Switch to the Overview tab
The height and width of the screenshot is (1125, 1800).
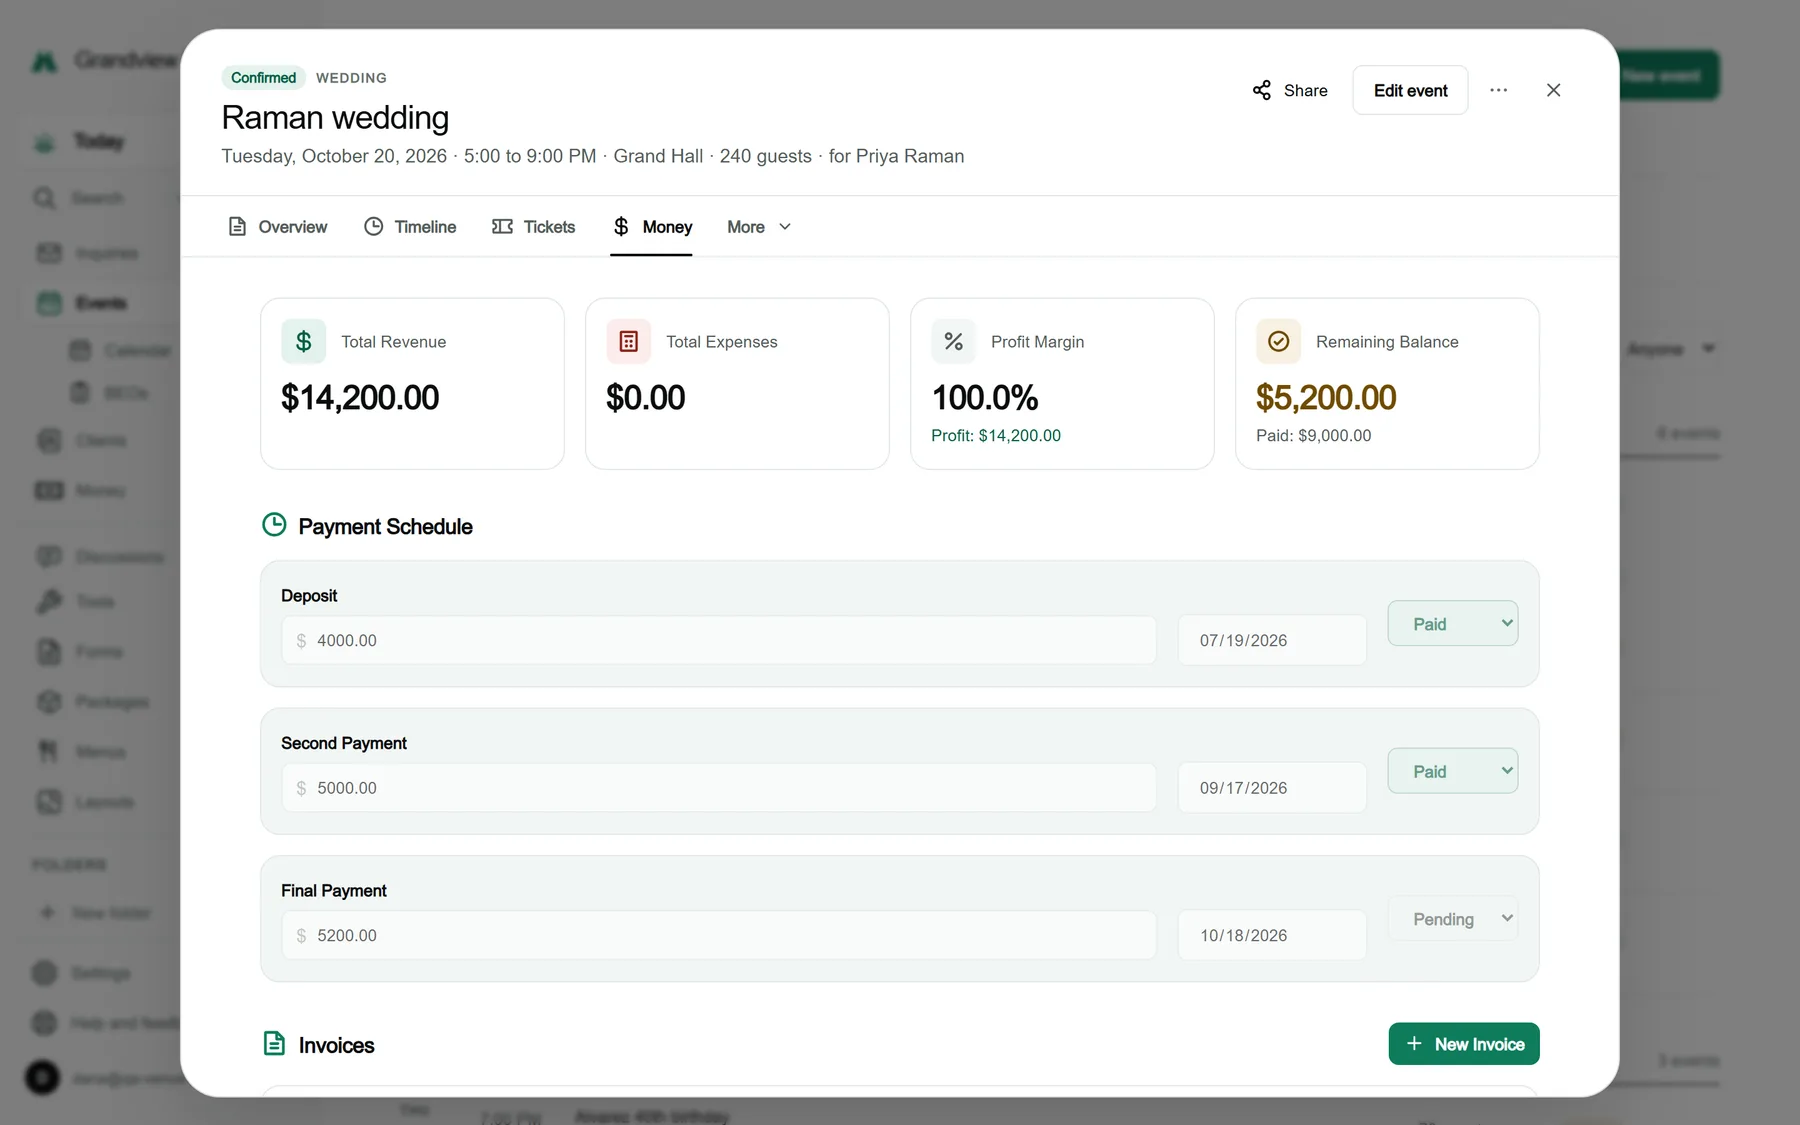[278, 227]
